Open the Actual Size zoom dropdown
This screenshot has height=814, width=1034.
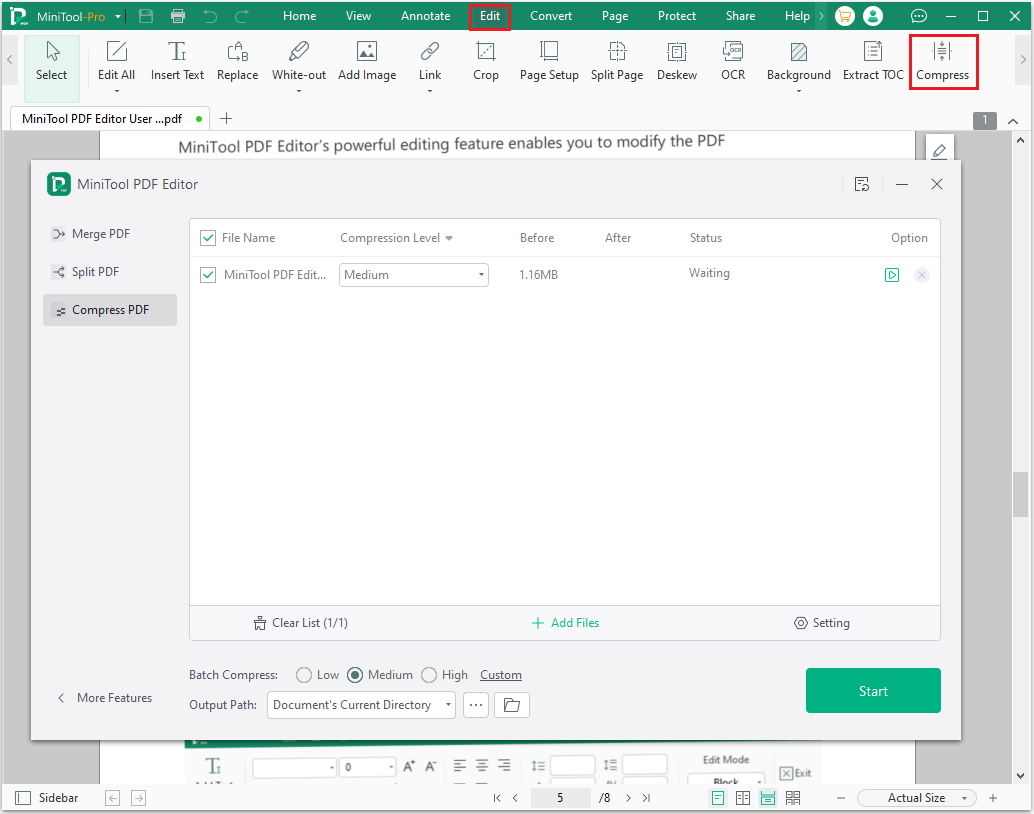click(917, 798)
